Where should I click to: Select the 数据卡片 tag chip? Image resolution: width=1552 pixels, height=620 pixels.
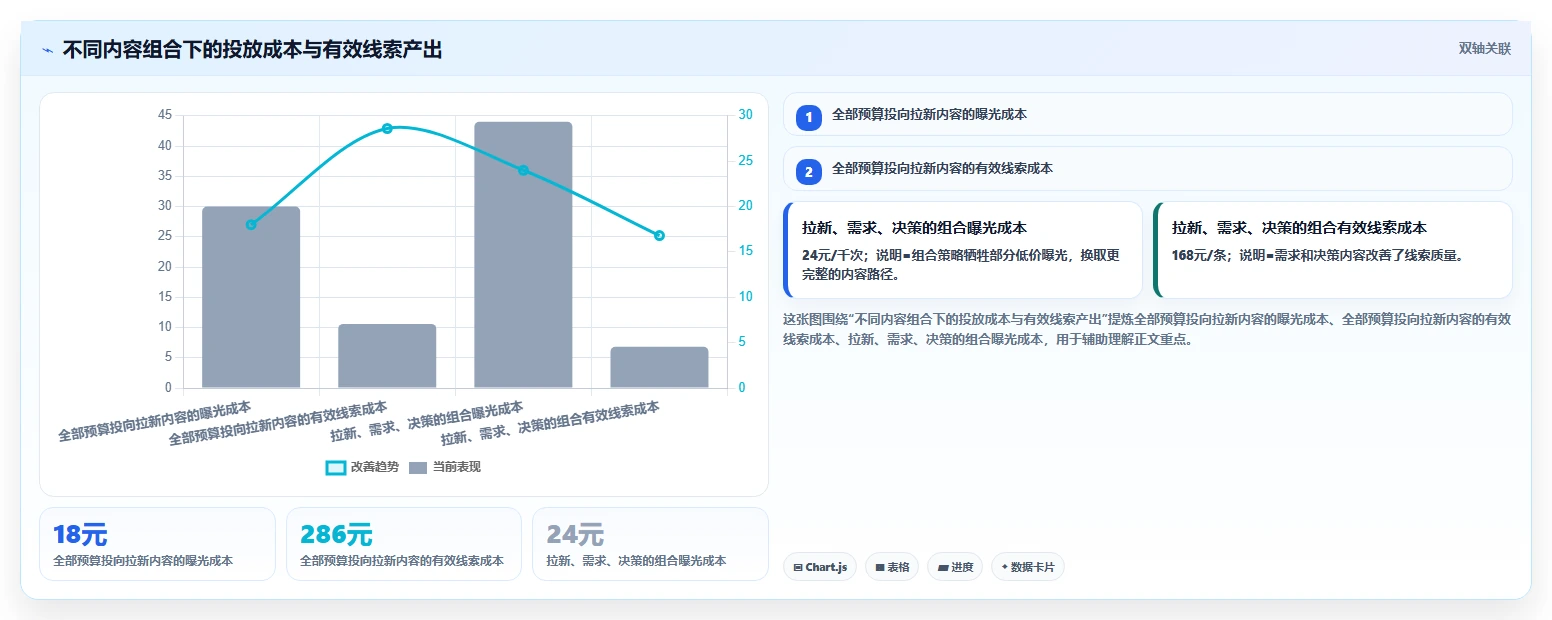(1028, 567)
